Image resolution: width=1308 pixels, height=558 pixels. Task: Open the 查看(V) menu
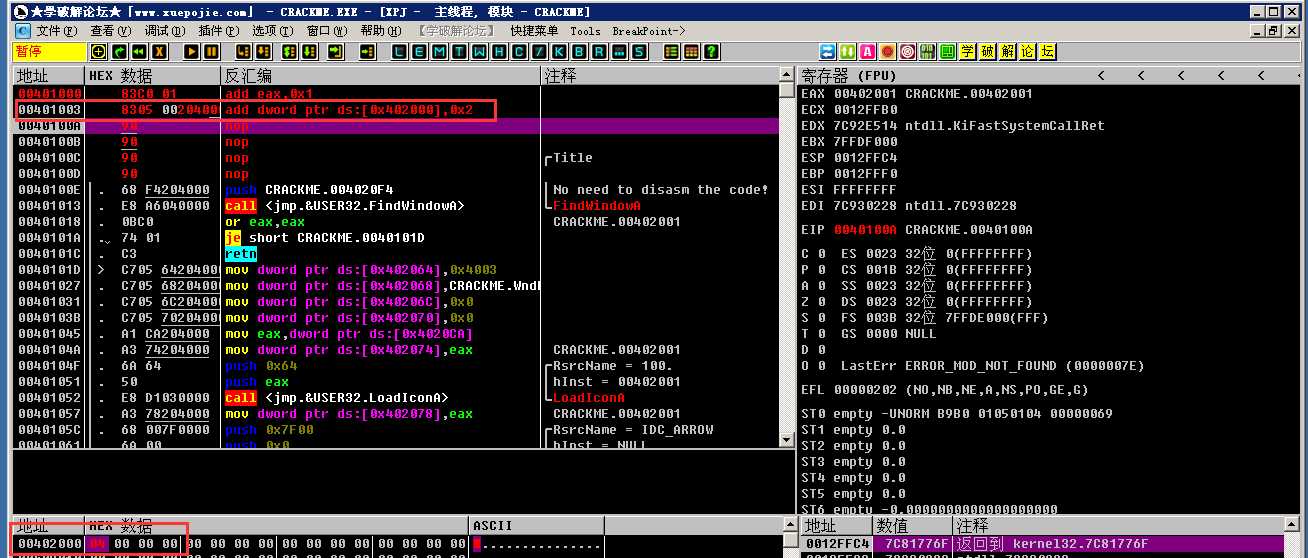pyautogui.click(x=110, y=31)
